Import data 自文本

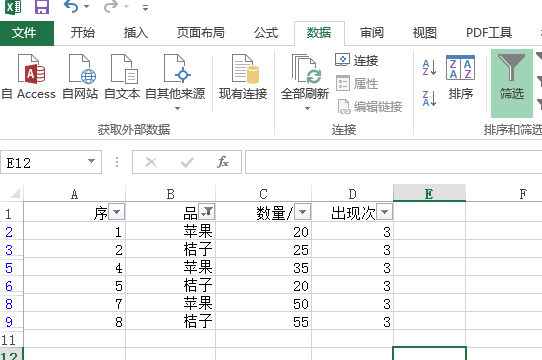122,77
